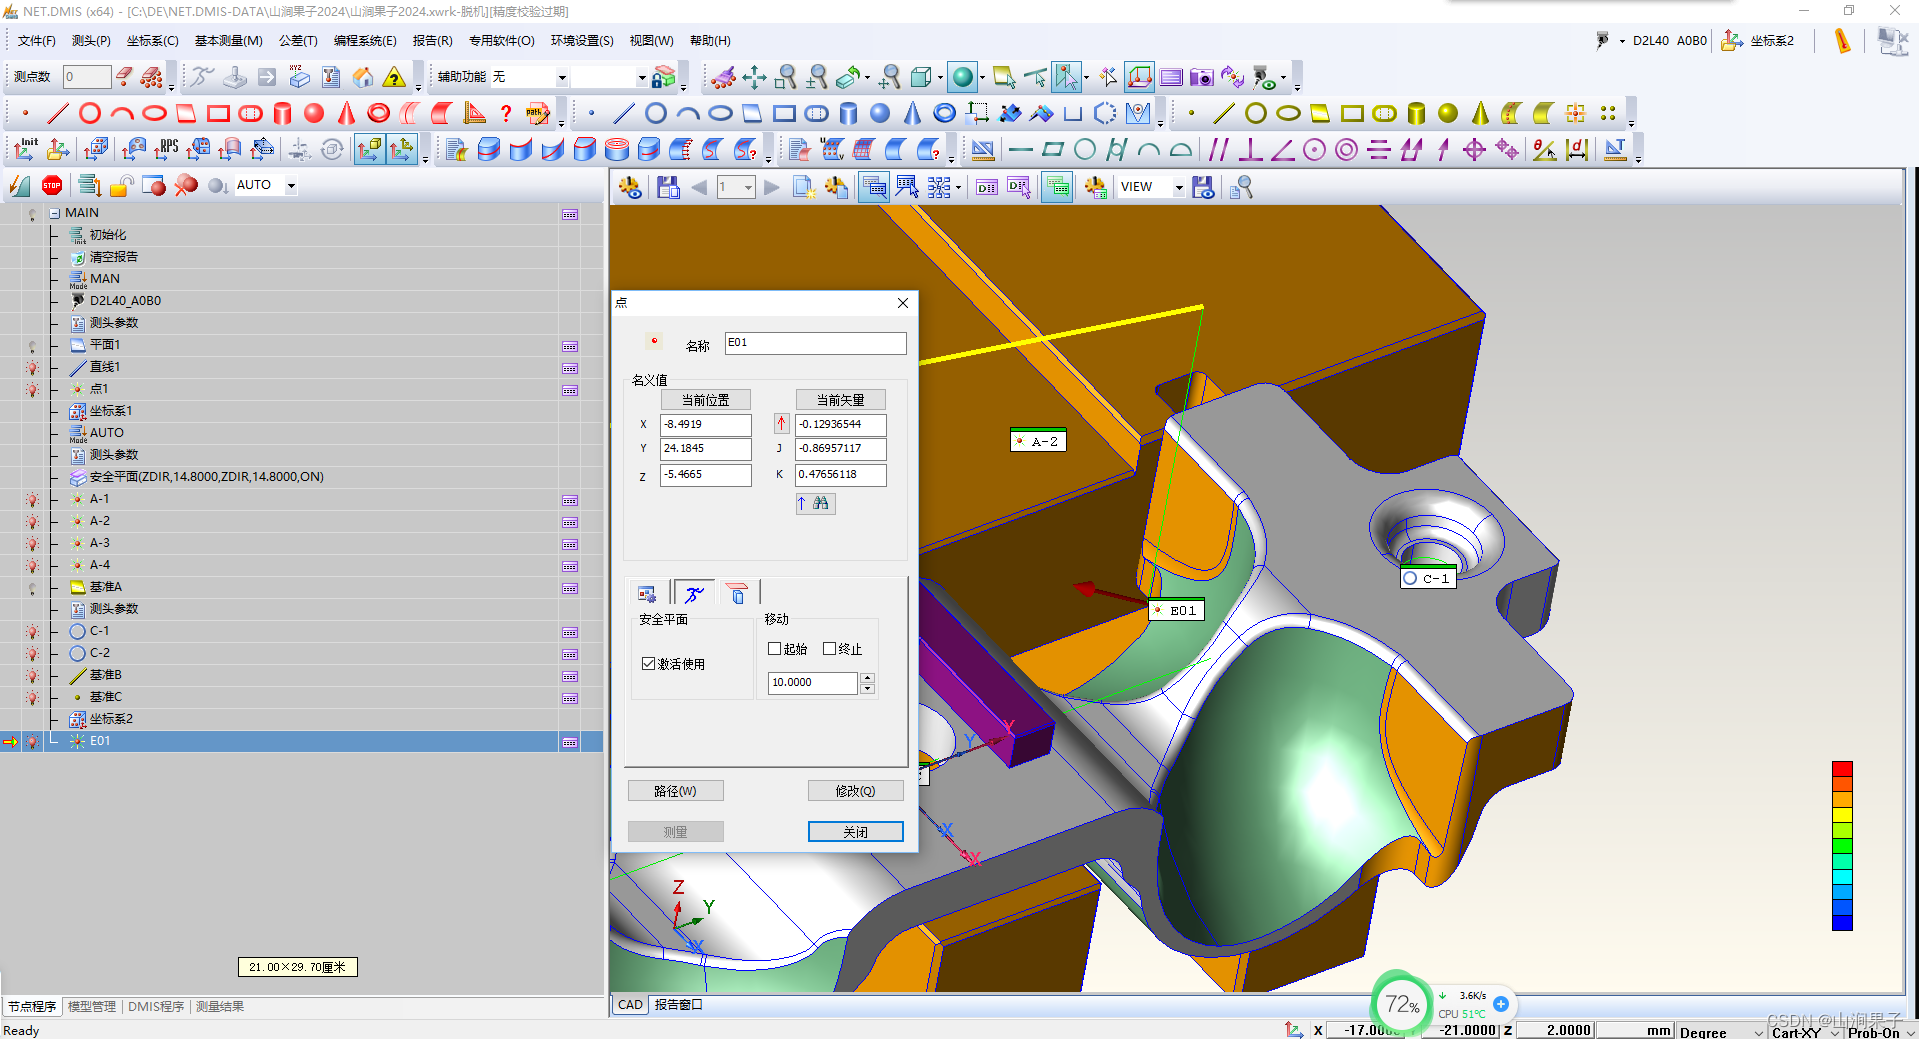The image size is (1919, 1039).
Task: Click the yellow warning question icon
Action: [x=395, y=77]
